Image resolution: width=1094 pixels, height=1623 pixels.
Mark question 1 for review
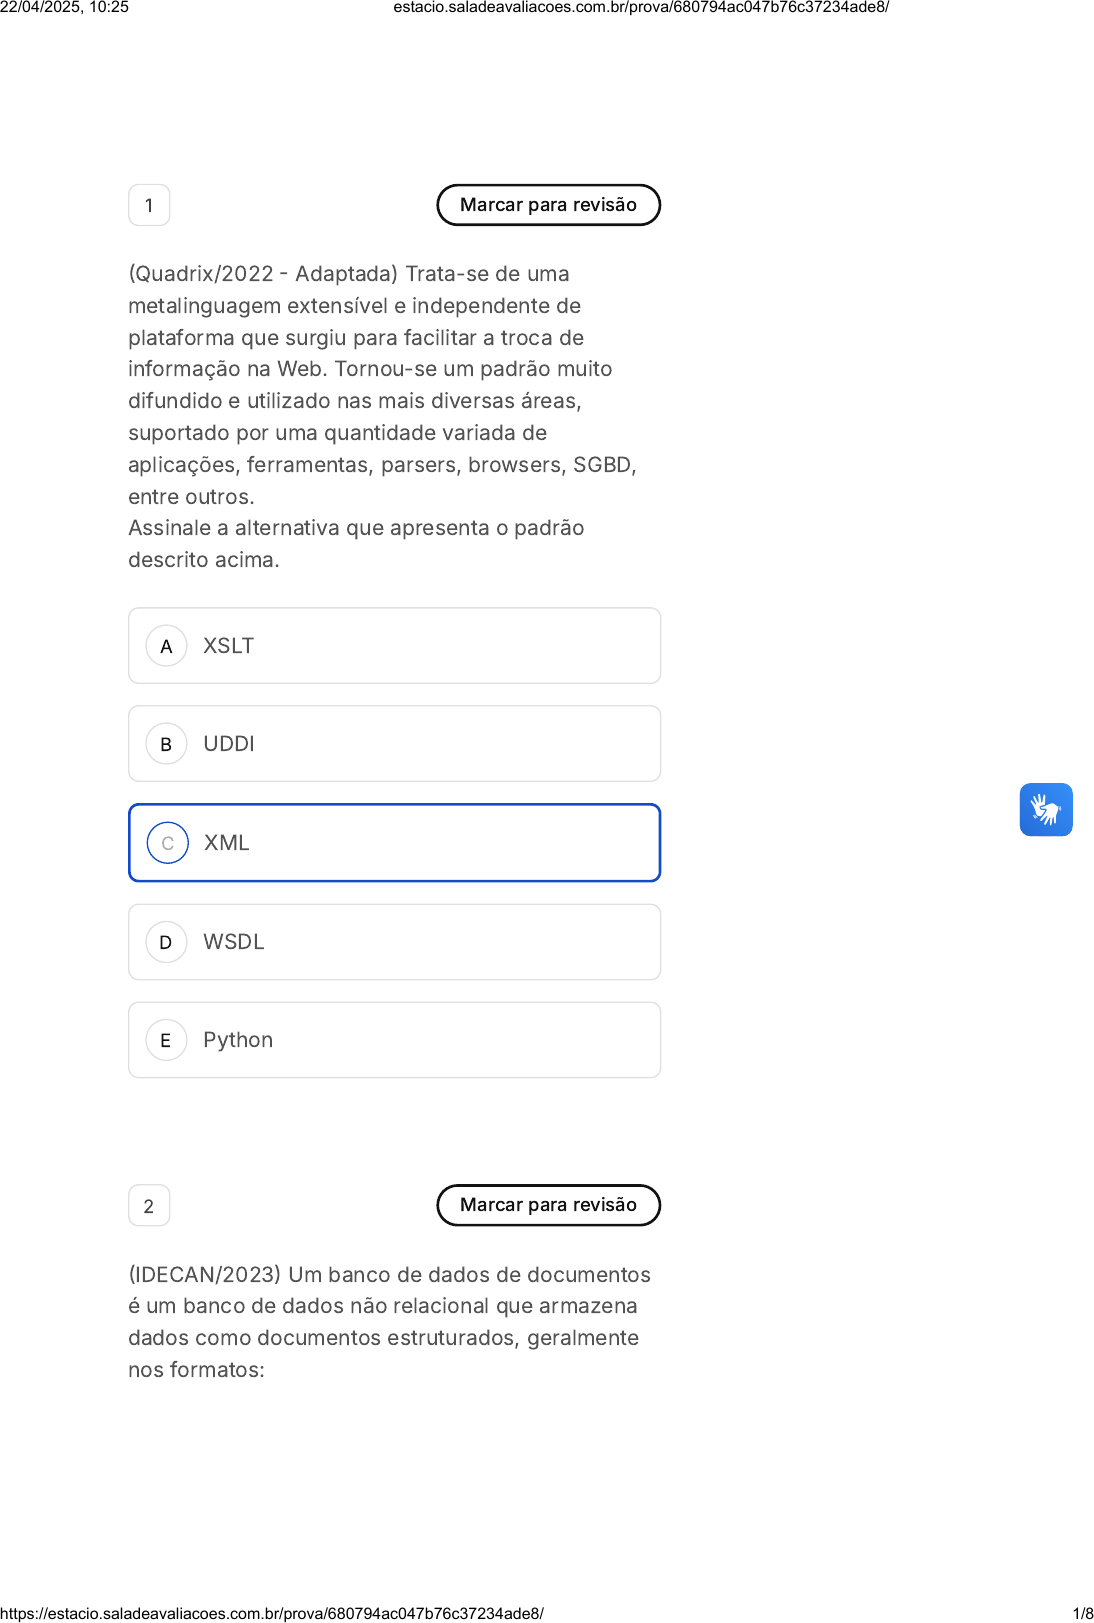(x=548, y=205)
